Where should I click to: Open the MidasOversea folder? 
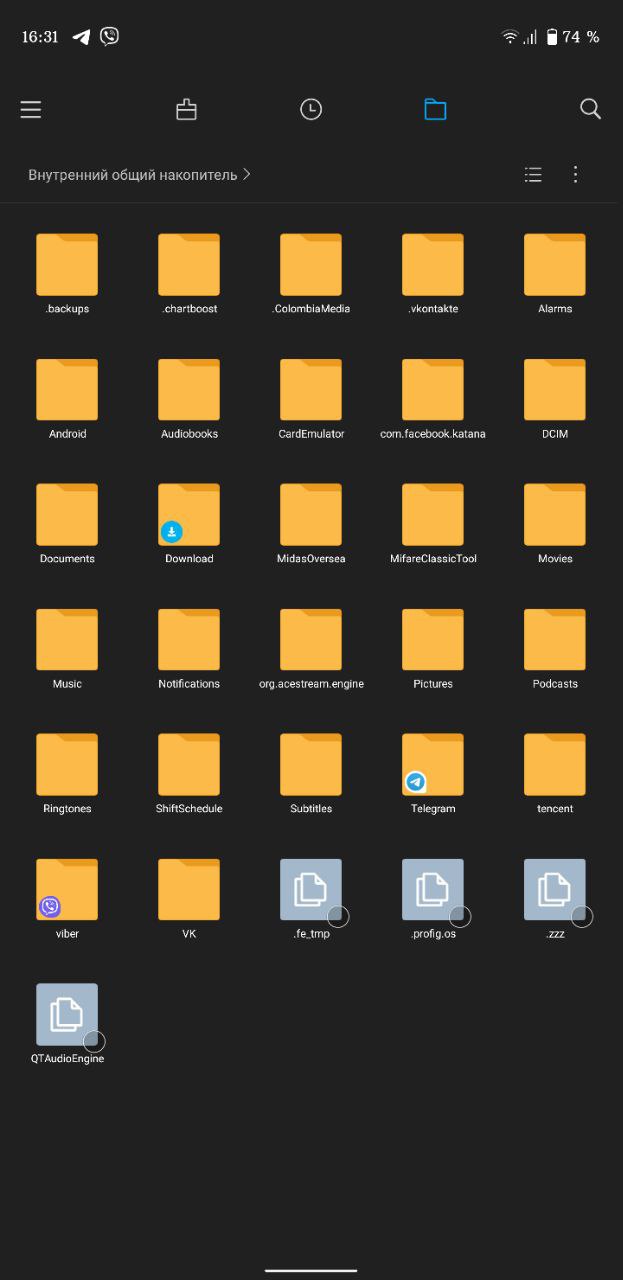pos(311,515)
